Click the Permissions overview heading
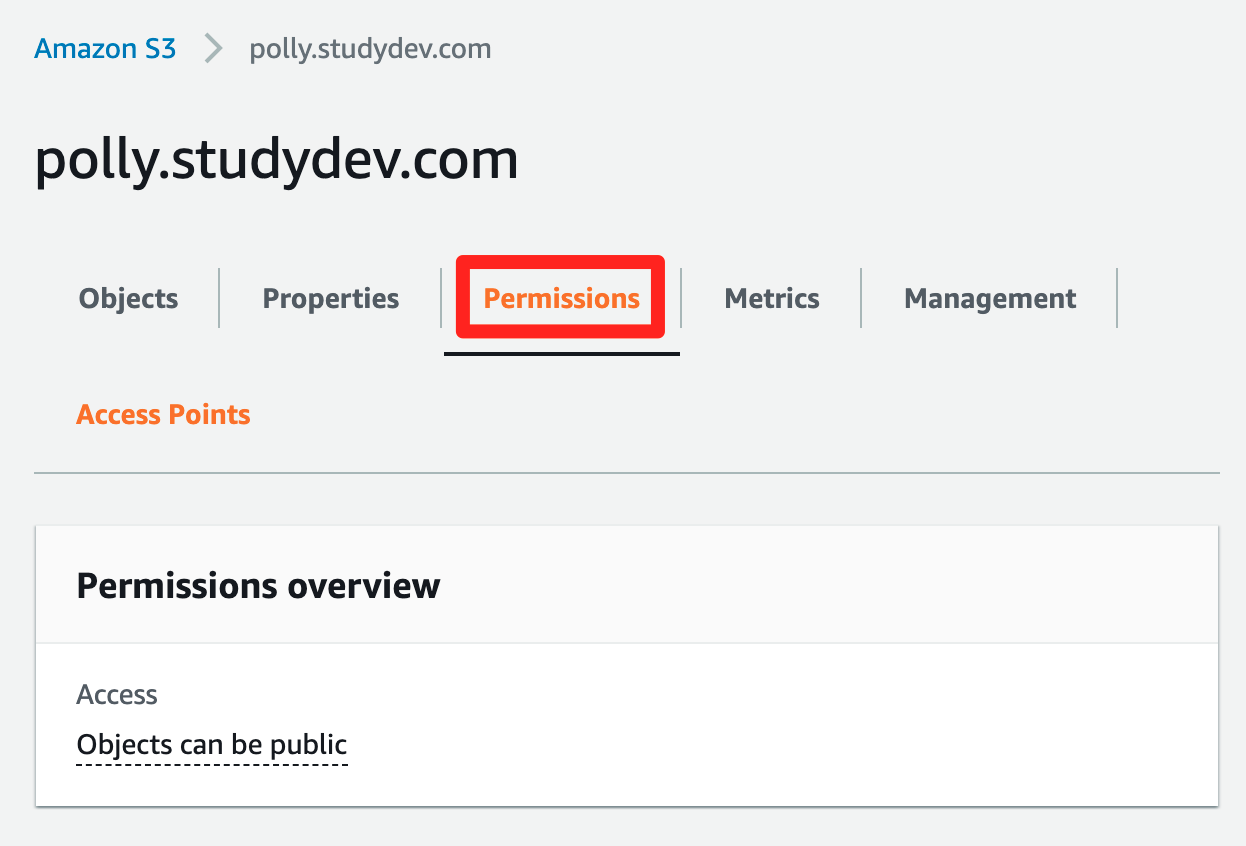 (258, 585)
